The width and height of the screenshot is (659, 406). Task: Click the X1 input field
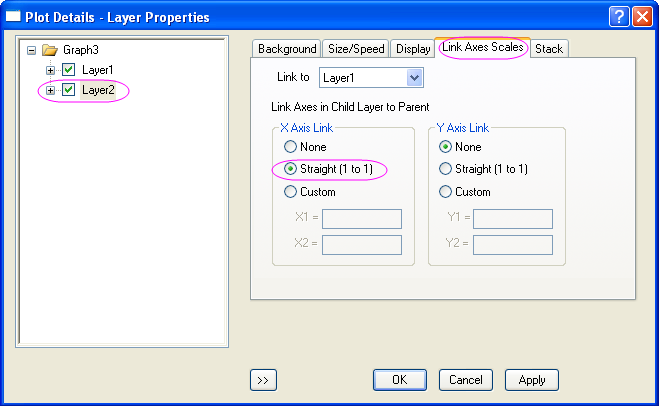(x=361, y=219)
